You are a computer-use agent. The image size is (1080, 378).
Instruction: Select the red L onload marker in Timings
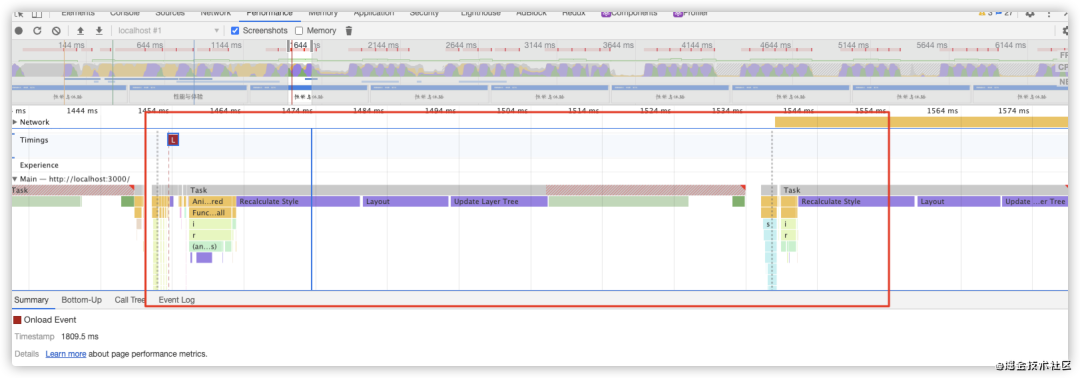coord(173,140)
